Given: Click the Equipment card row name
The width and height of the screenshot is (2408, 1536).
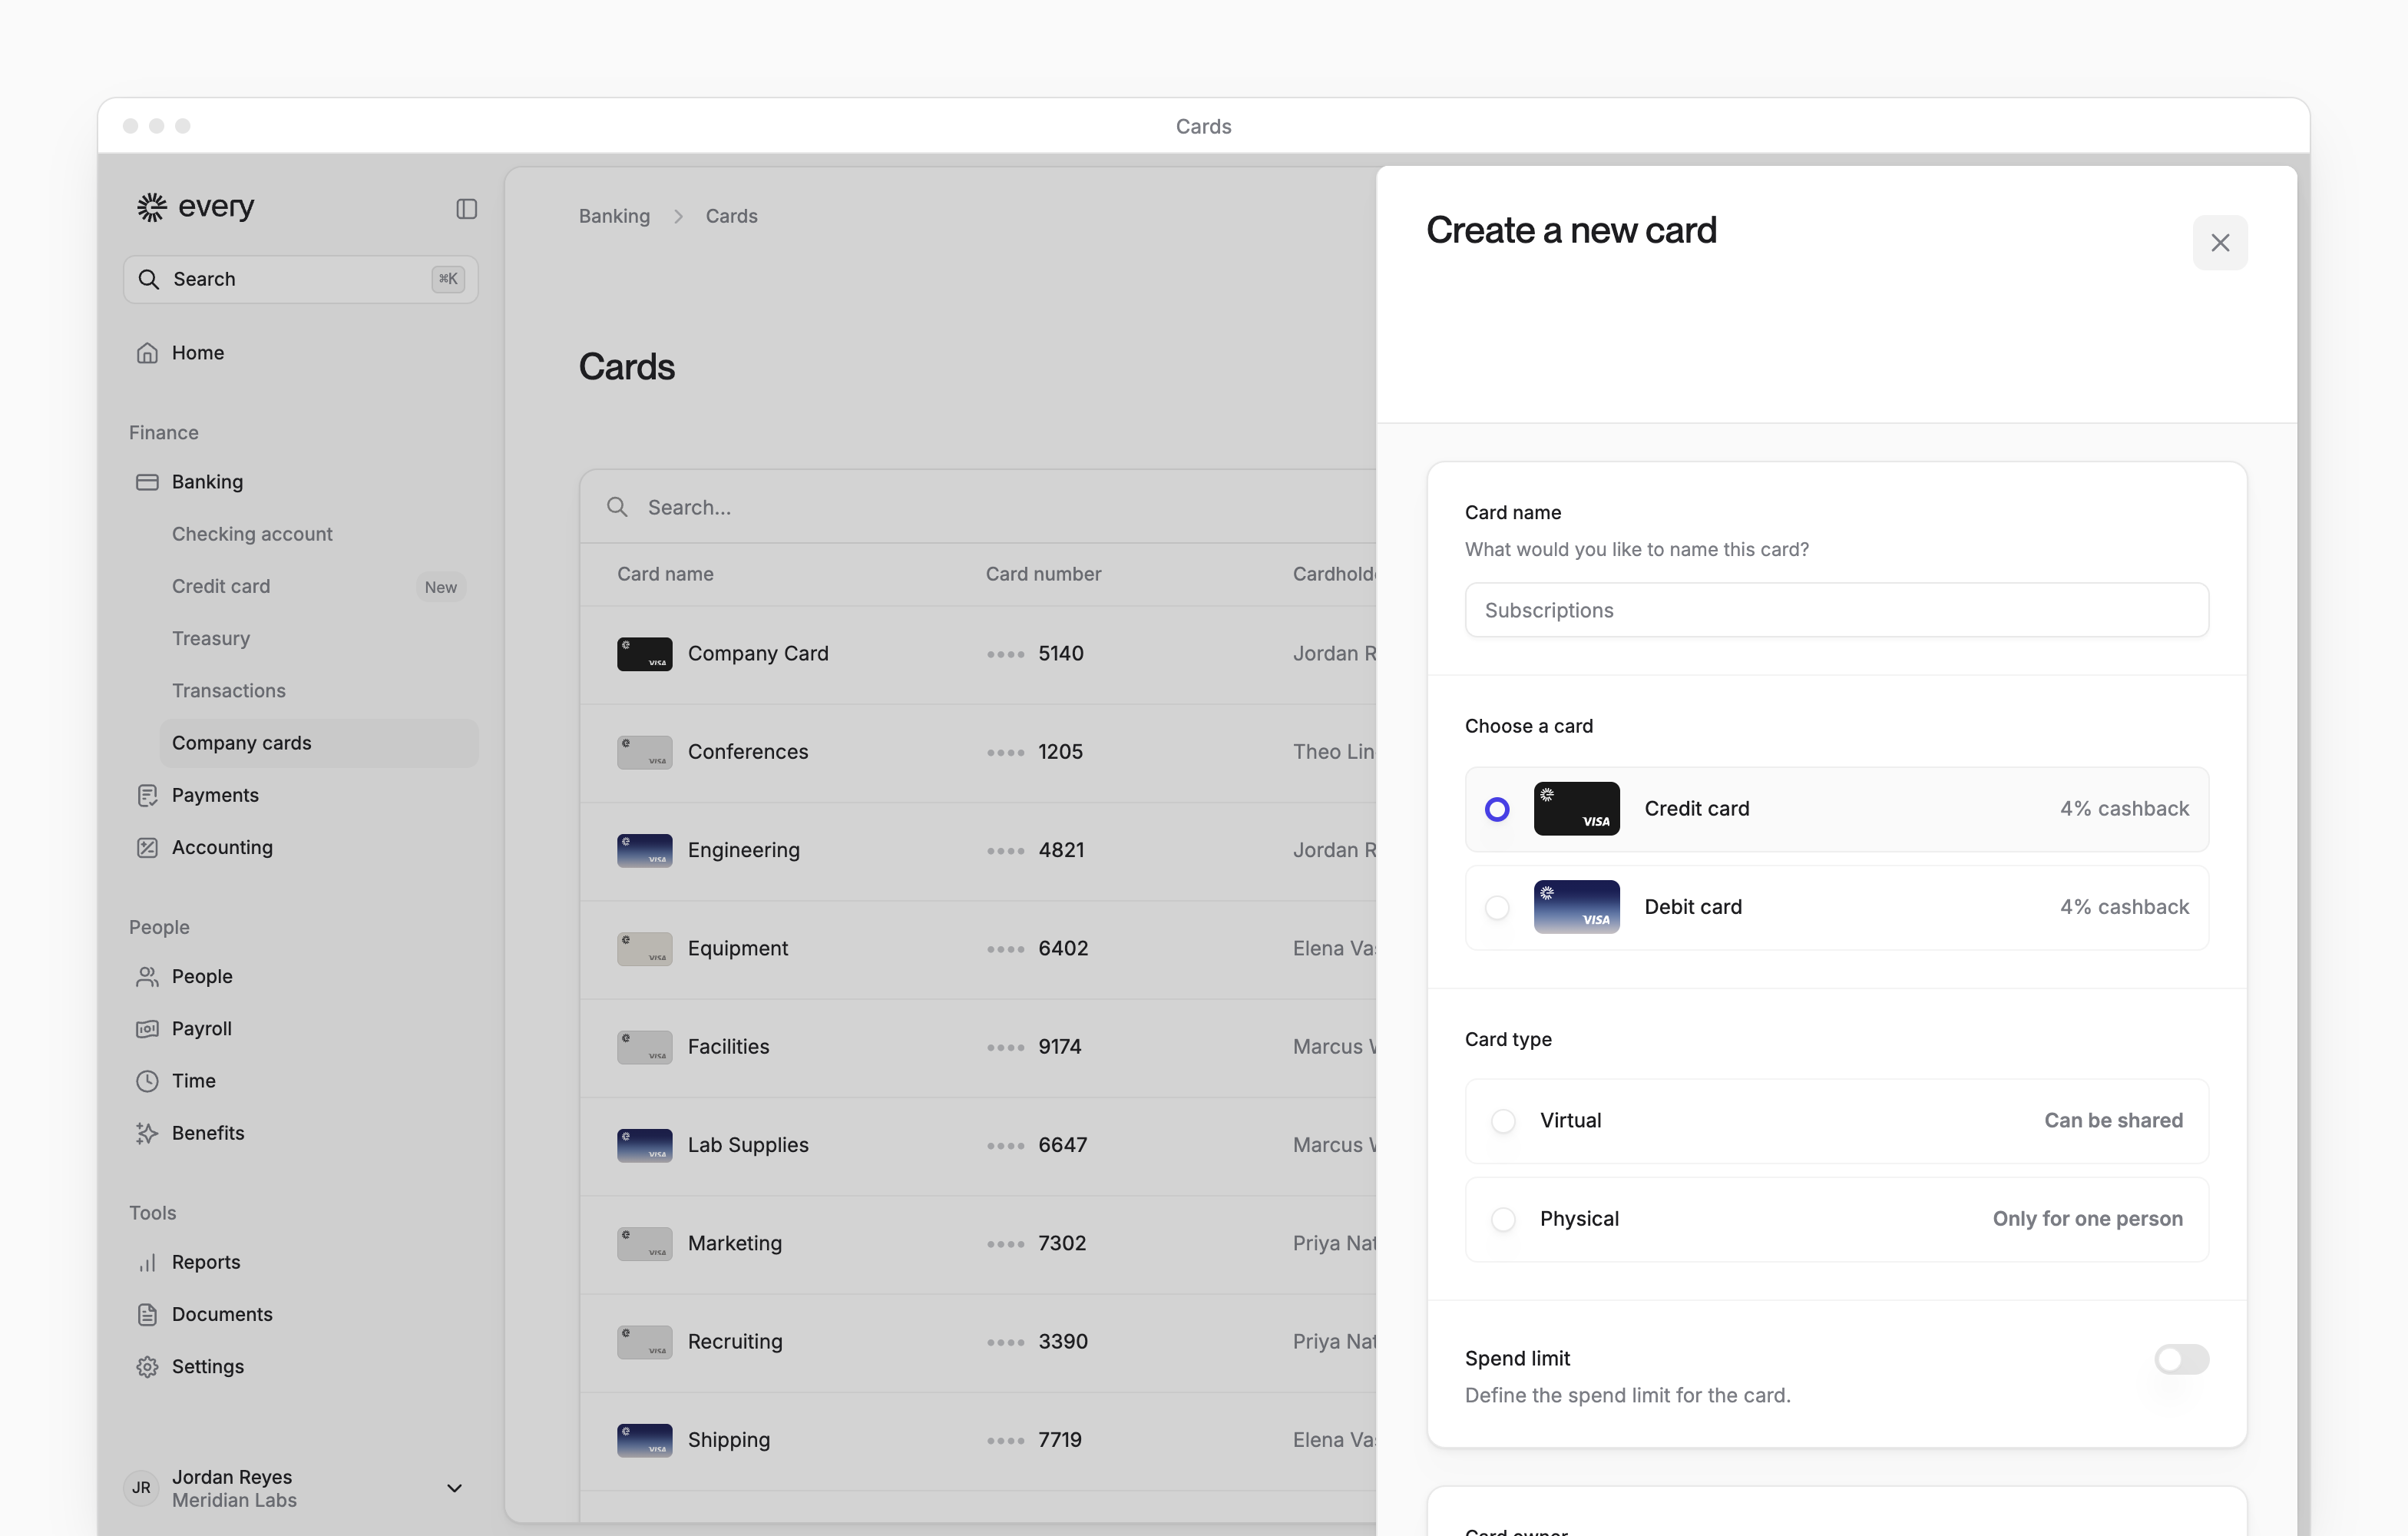Looking at the screenshot, I should (x=737, y=948).
